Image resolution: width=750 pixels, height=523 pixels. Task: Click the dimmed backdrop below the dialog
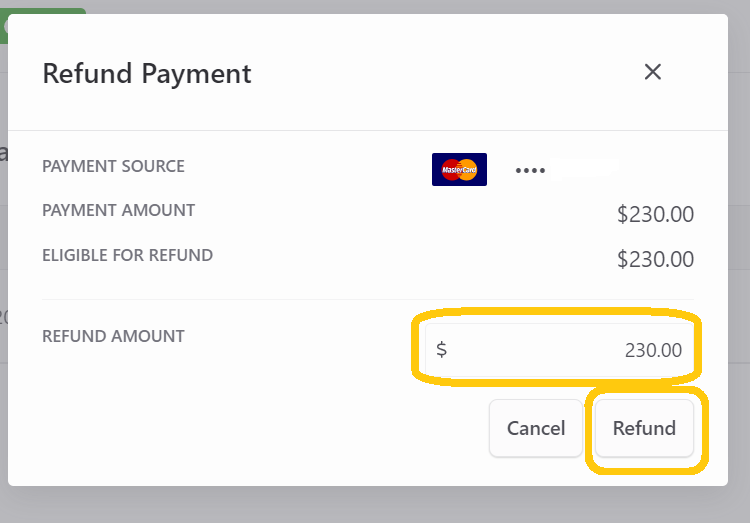(x=375, y=505)
